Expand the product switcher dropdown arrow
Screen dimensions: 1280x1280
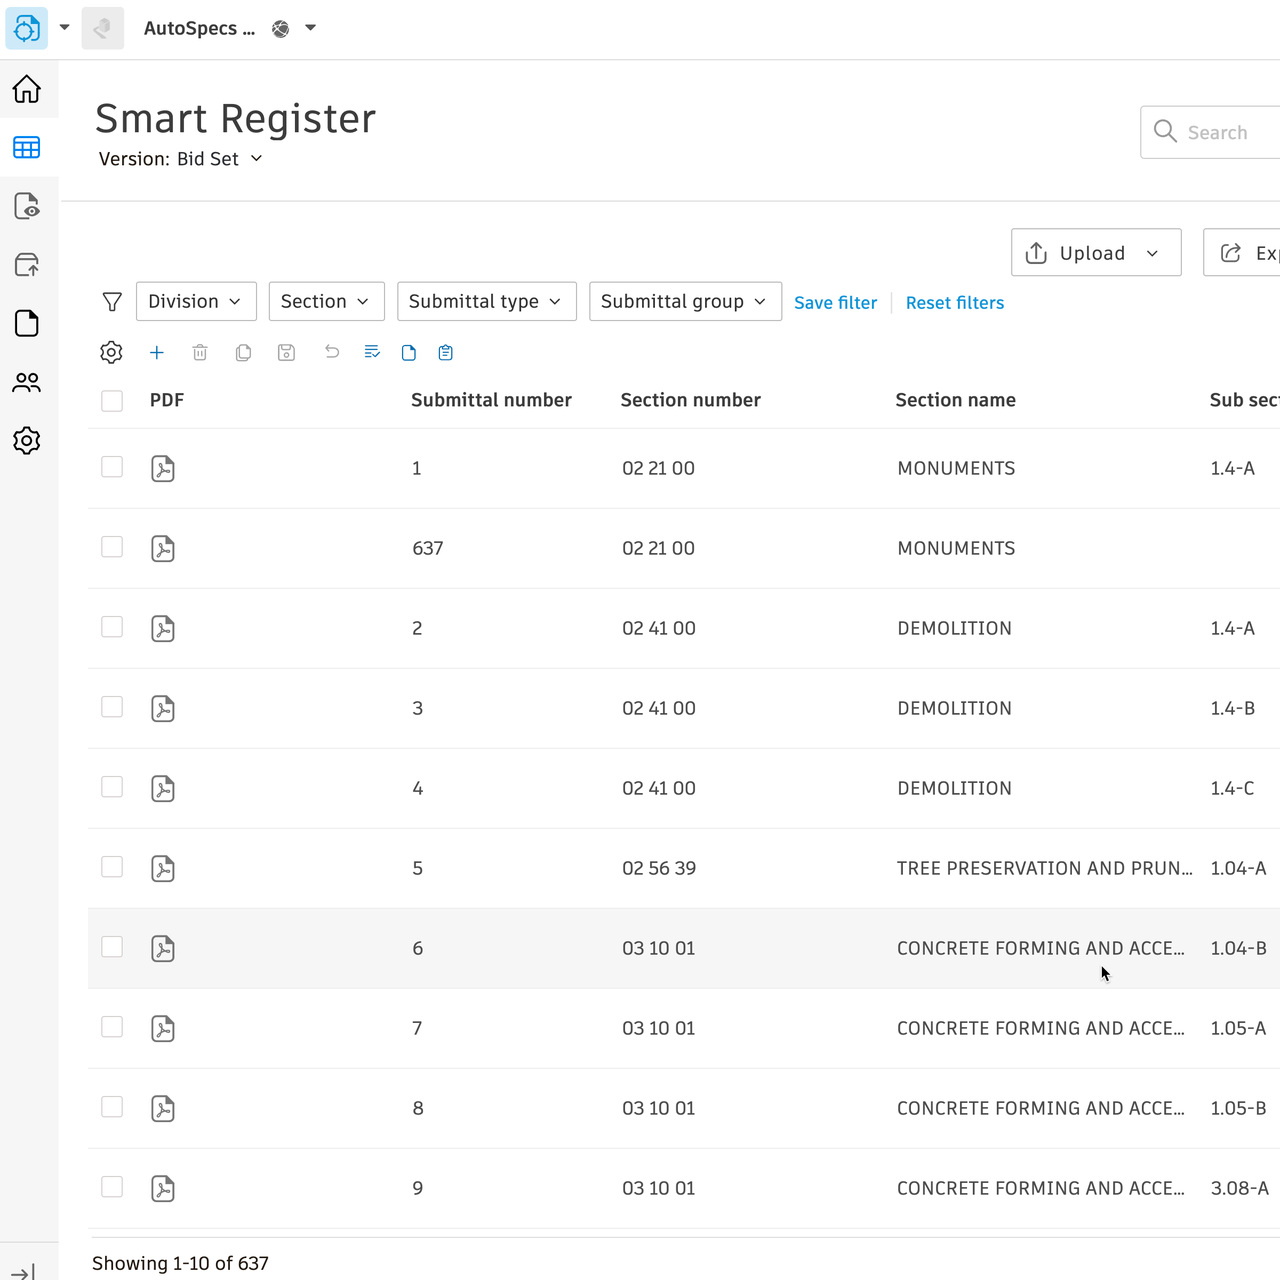[x=65, y=28]
